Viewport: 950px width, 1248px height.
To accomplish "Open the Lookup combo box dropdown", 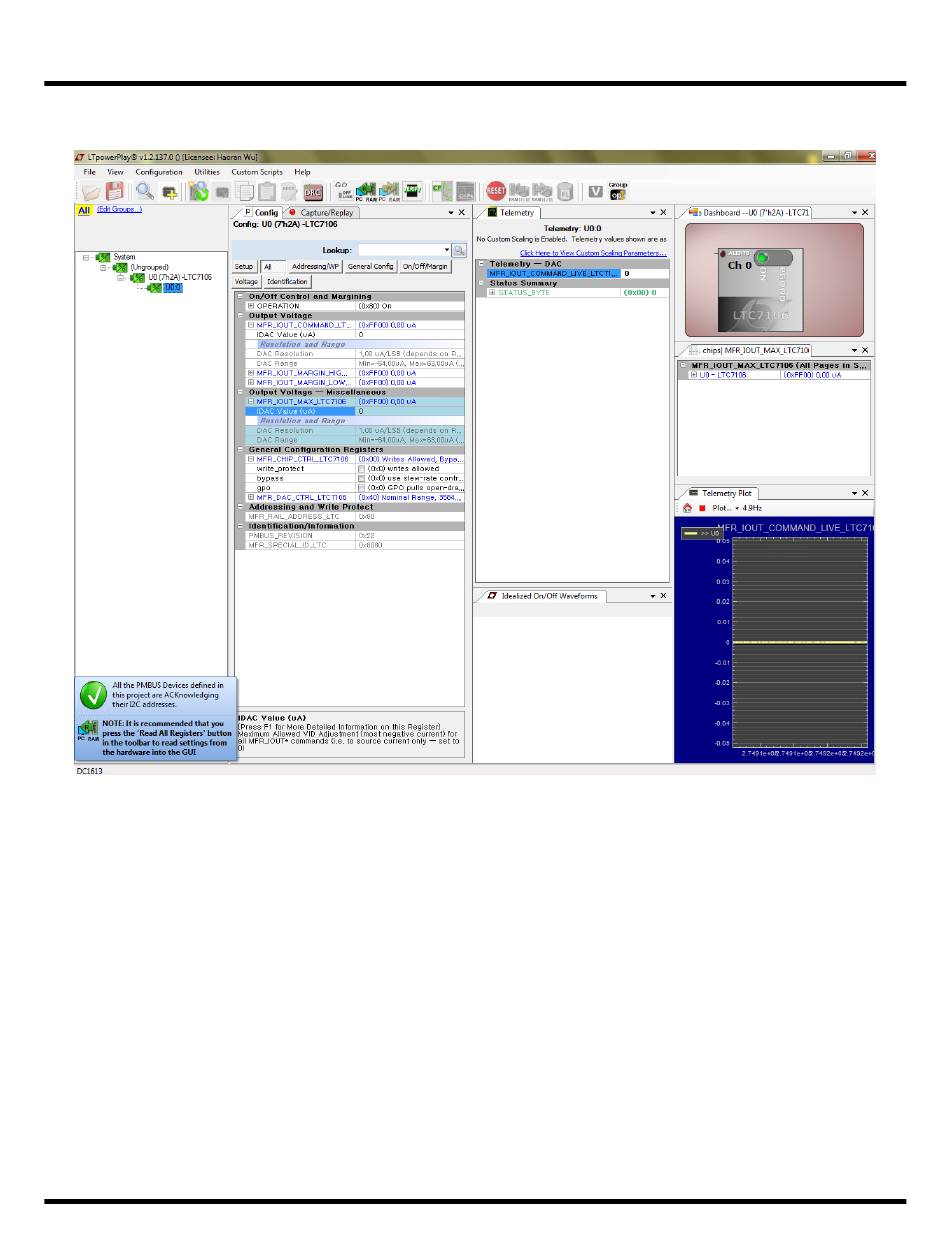I will (x=446, y=250).
